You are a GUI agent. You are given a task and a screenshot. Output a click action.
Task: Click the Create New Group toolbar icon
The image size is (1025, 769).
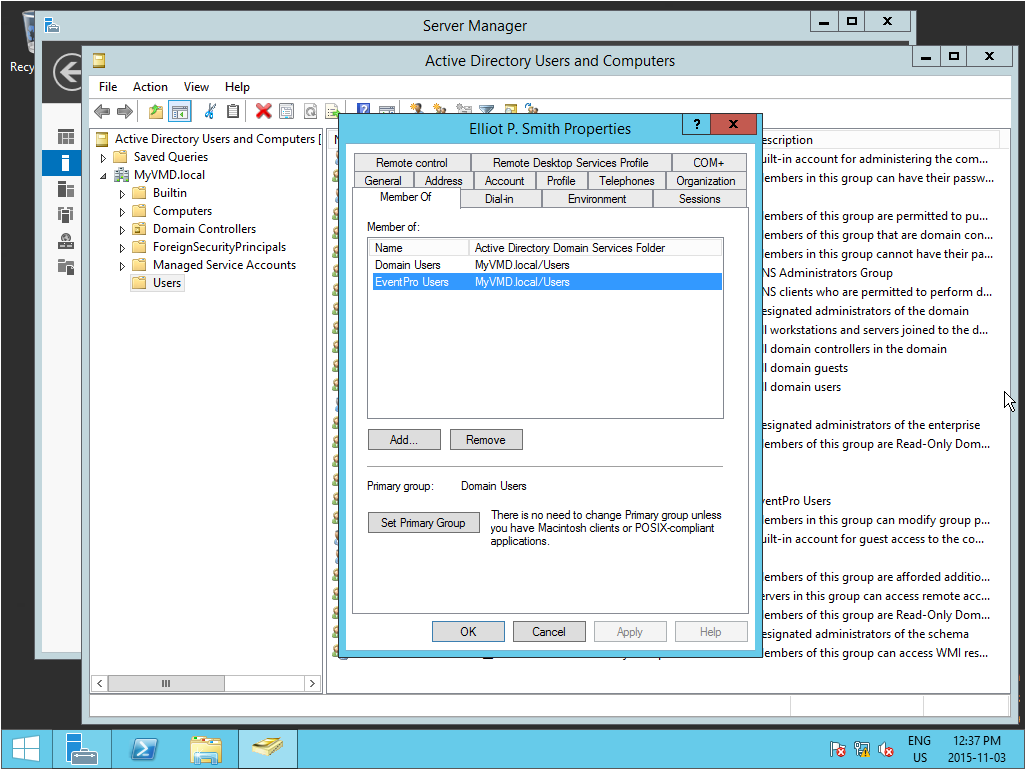point(439,109)
